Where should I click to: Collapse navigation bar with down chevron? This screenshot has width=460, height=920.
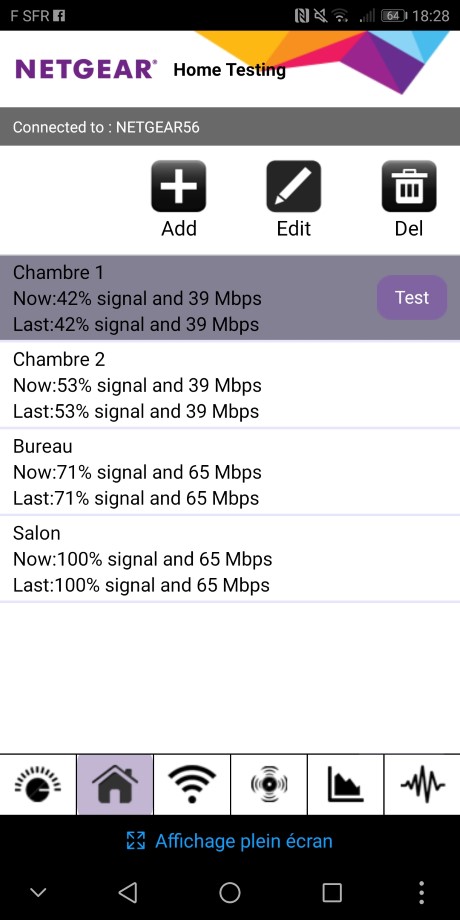click(x=38, y=892)
